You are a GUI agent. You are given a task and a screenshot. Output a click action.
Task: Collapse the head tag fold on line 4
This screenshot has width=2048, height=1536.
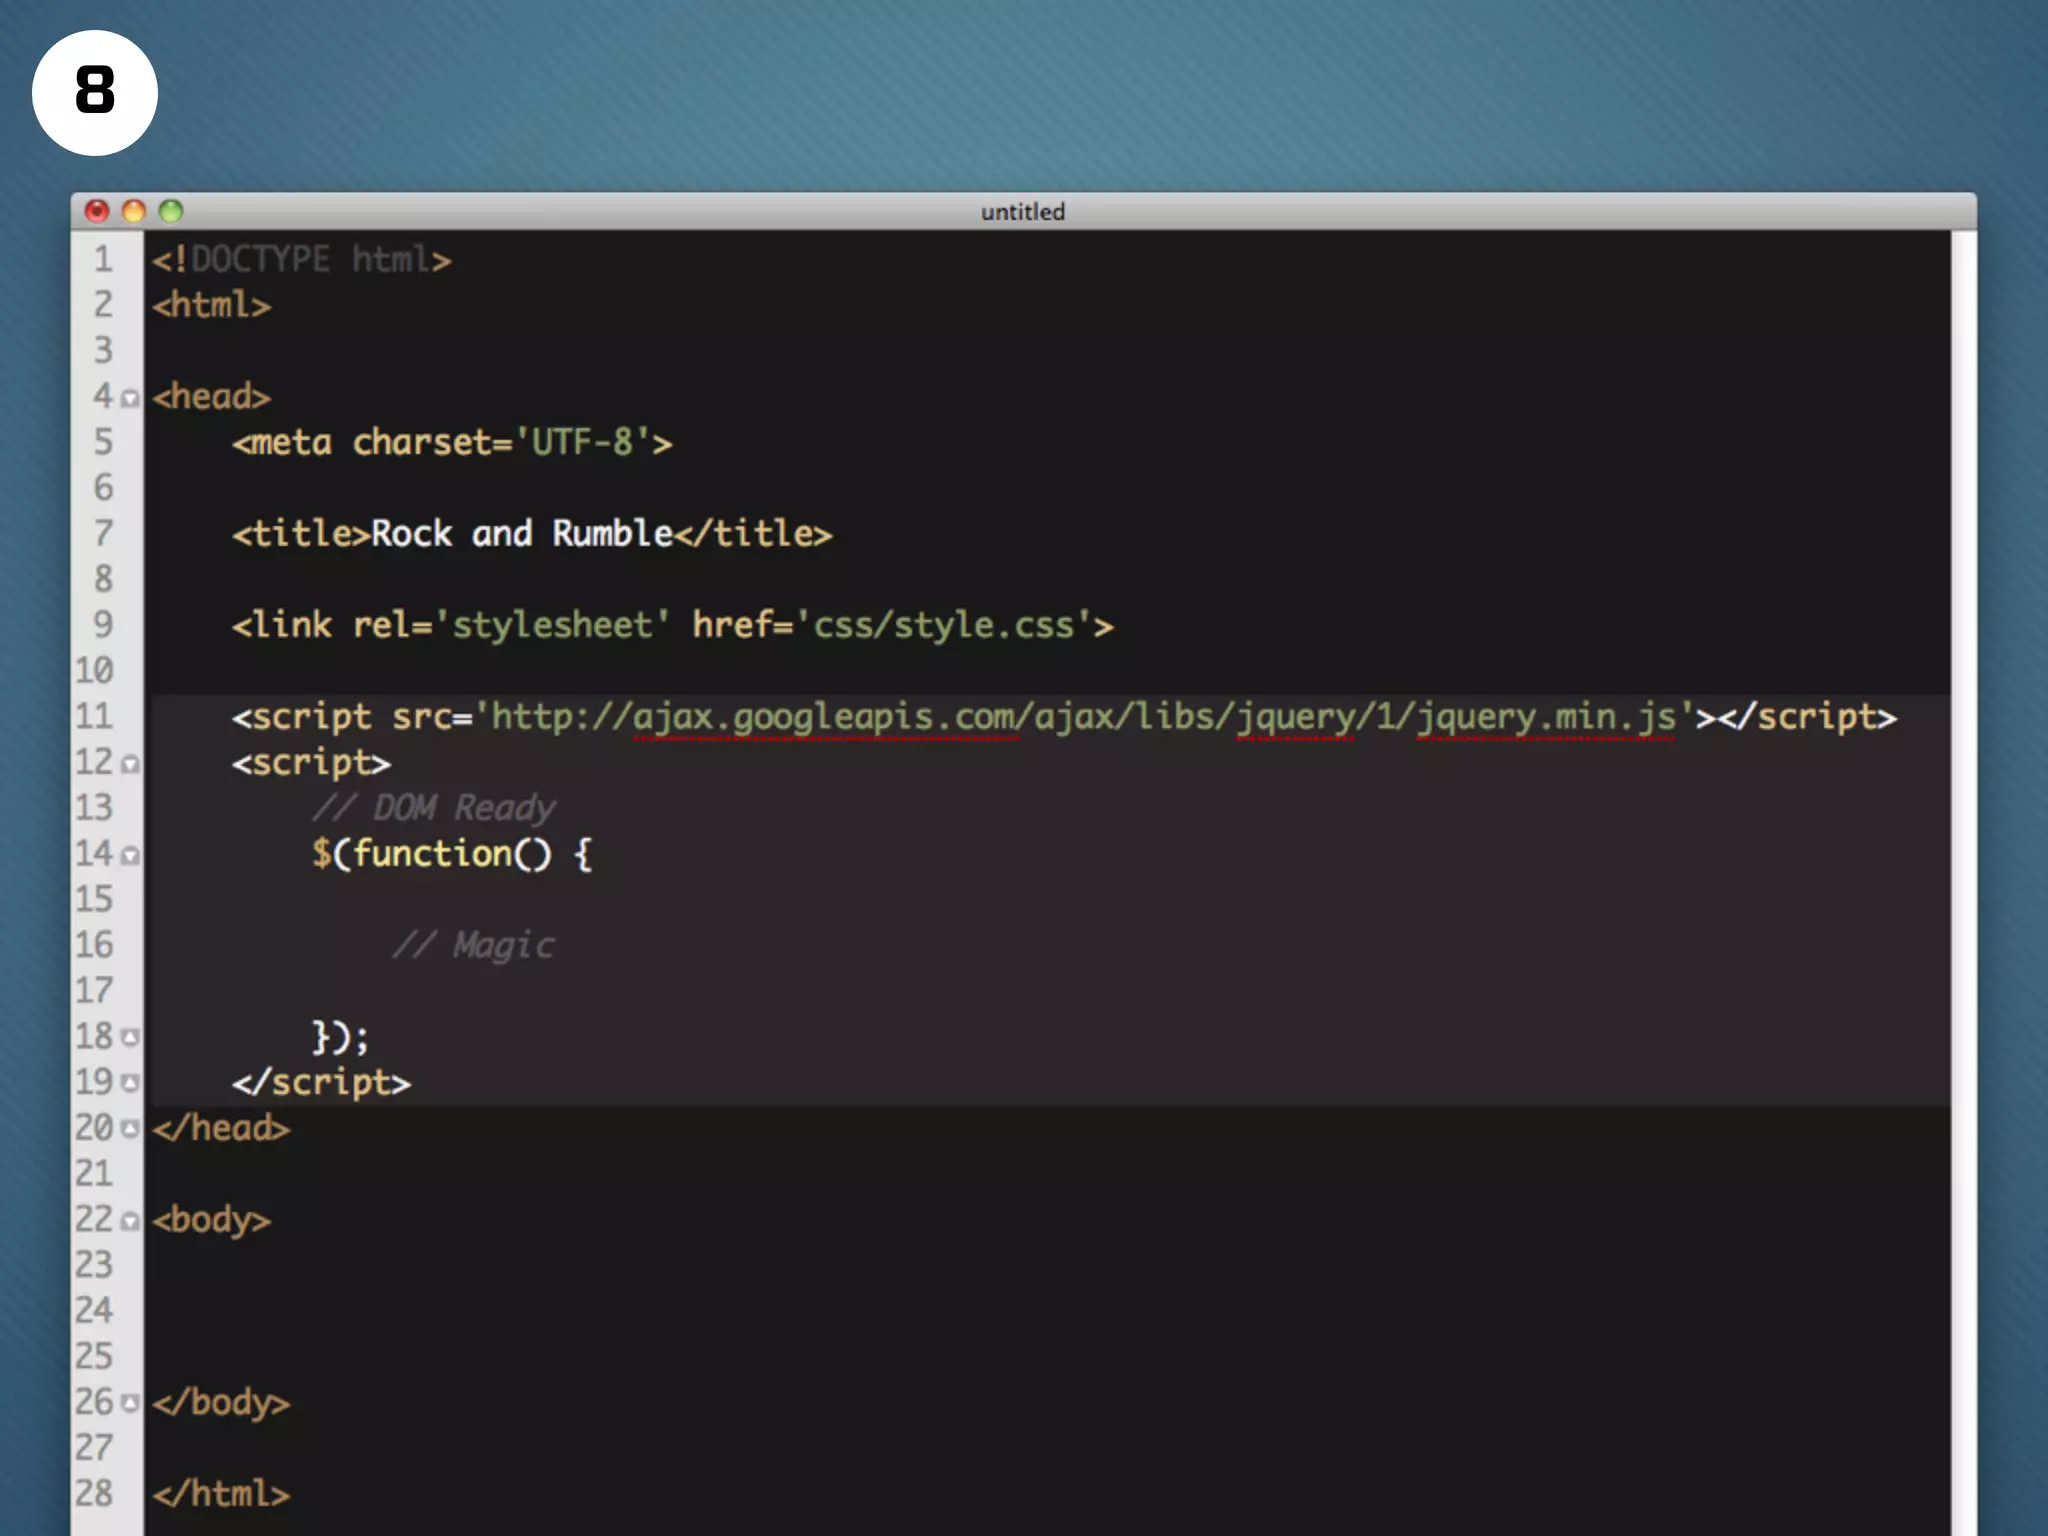click(x=130, y=399)
